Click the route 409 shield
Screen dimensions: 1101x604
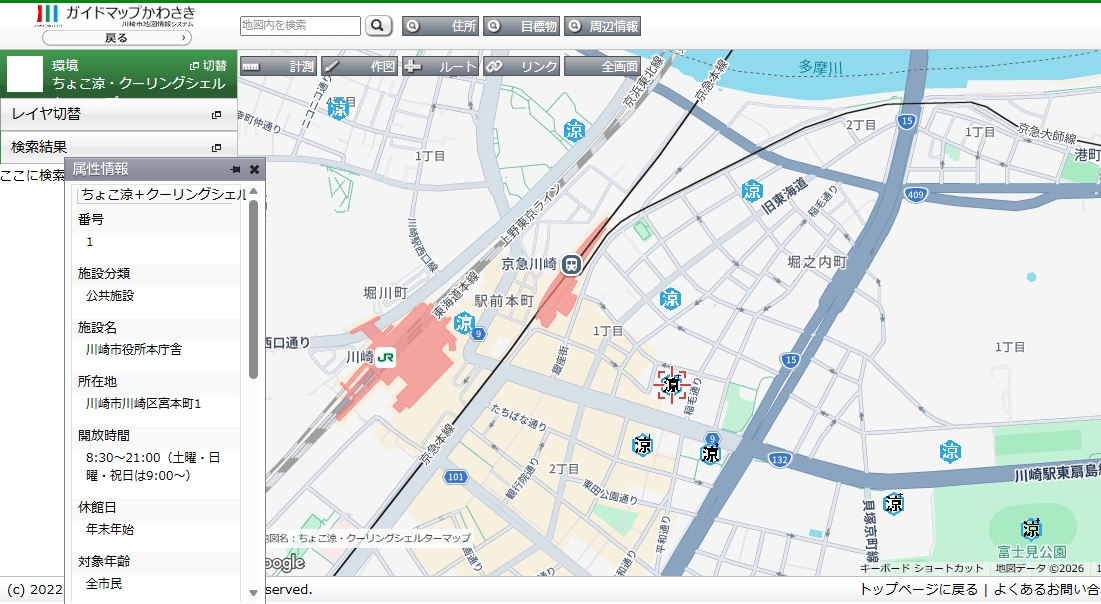pos(915,195)
